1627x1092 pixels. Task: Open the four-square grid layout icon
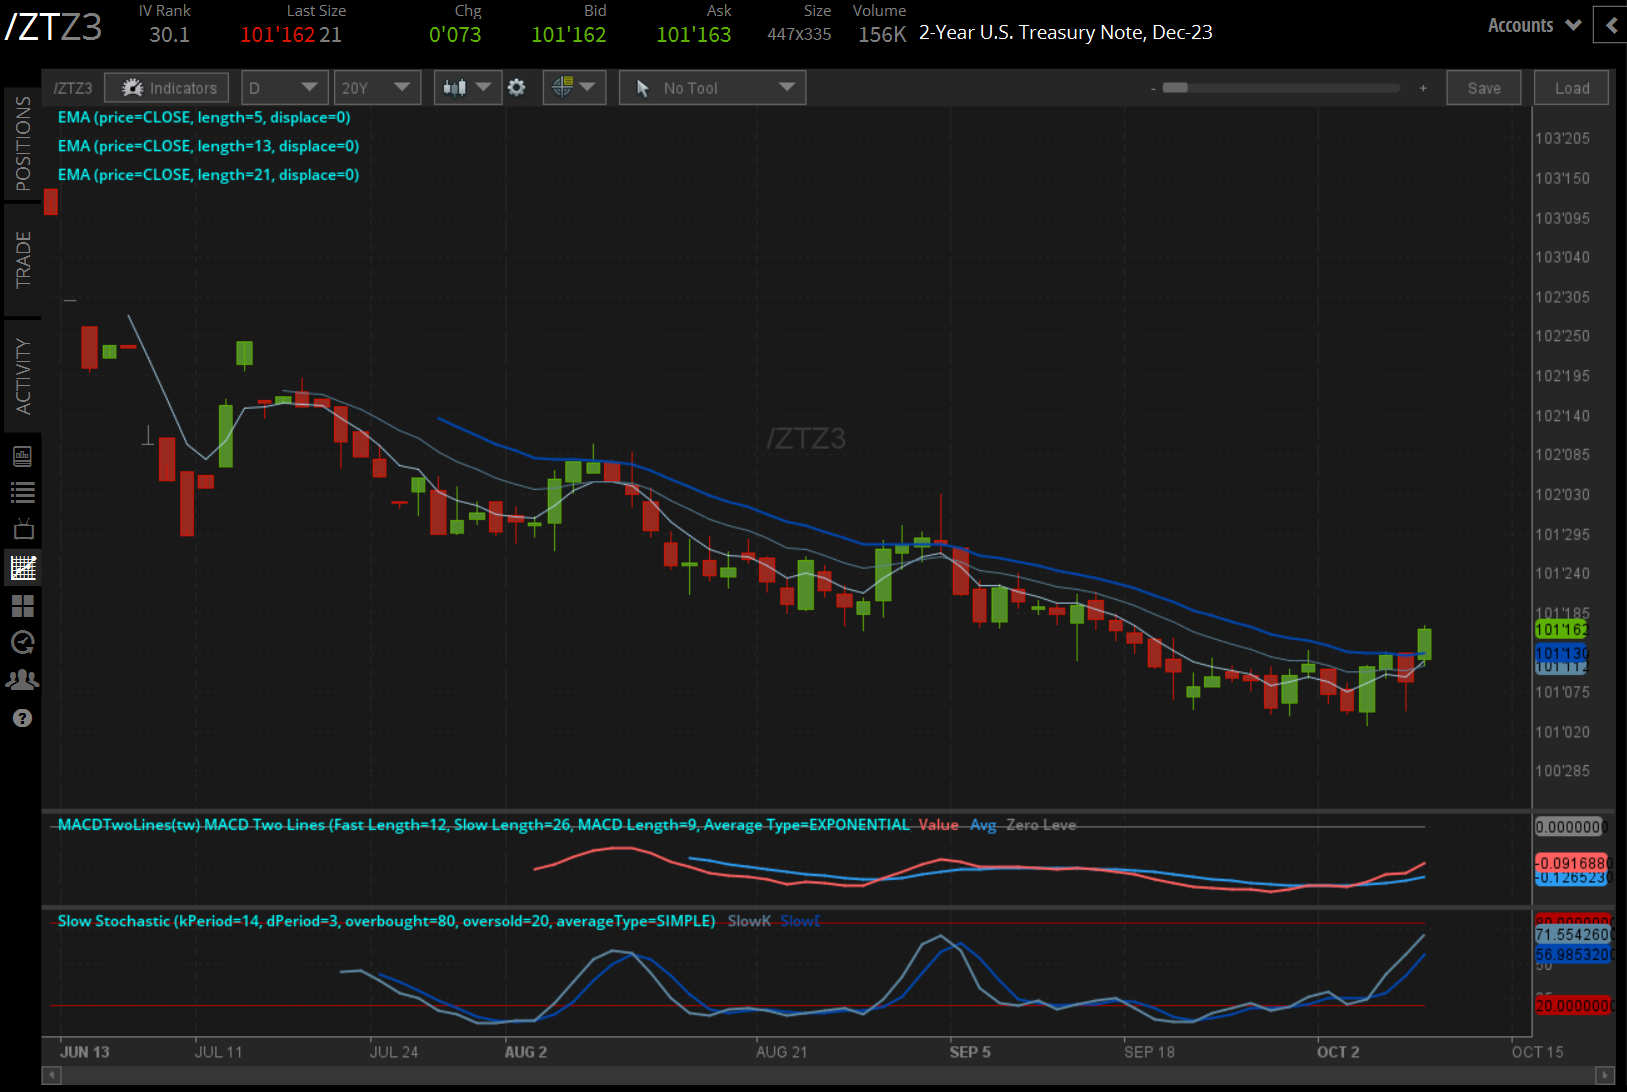coord(22,605)
